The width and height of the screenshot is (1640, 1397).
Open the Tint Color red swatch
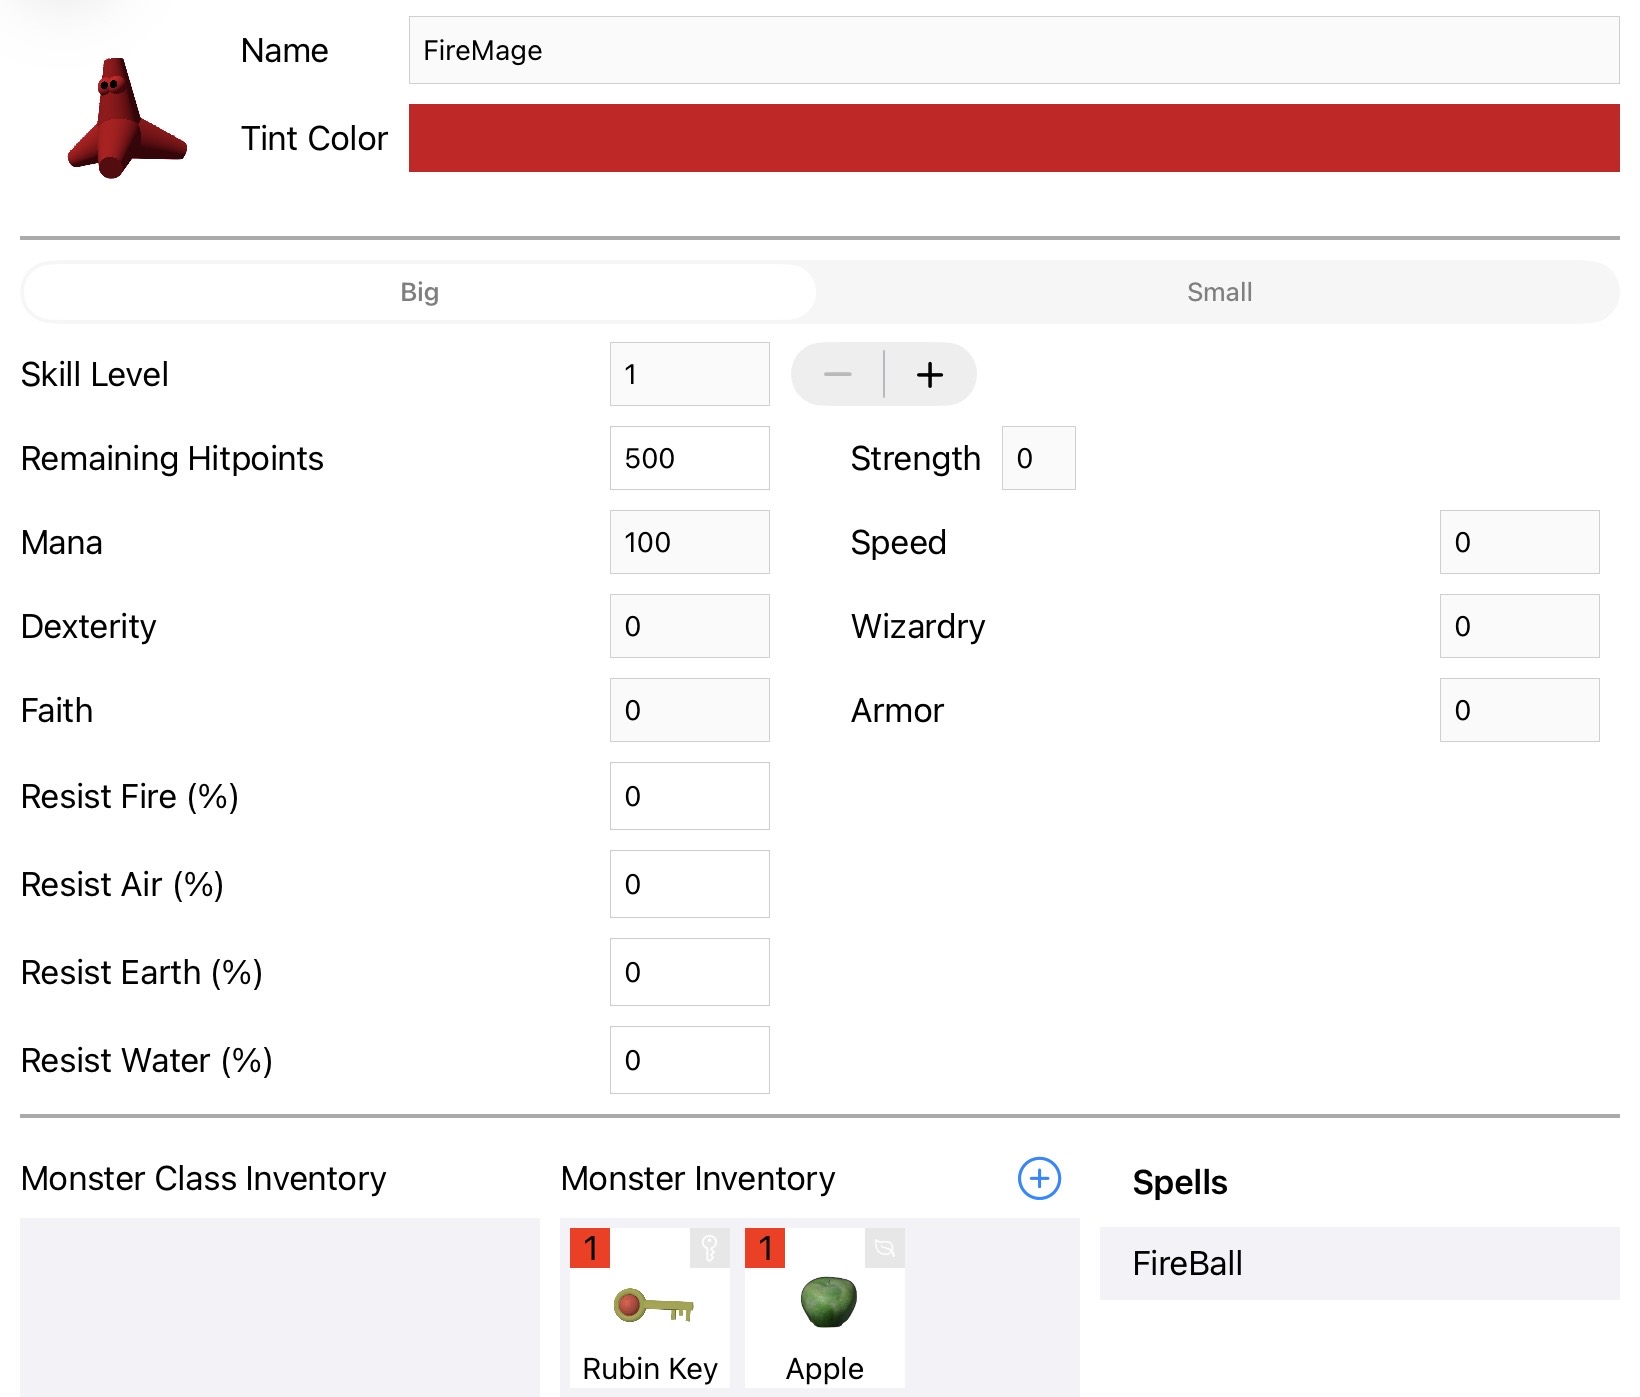click(x=1013, y=138)
